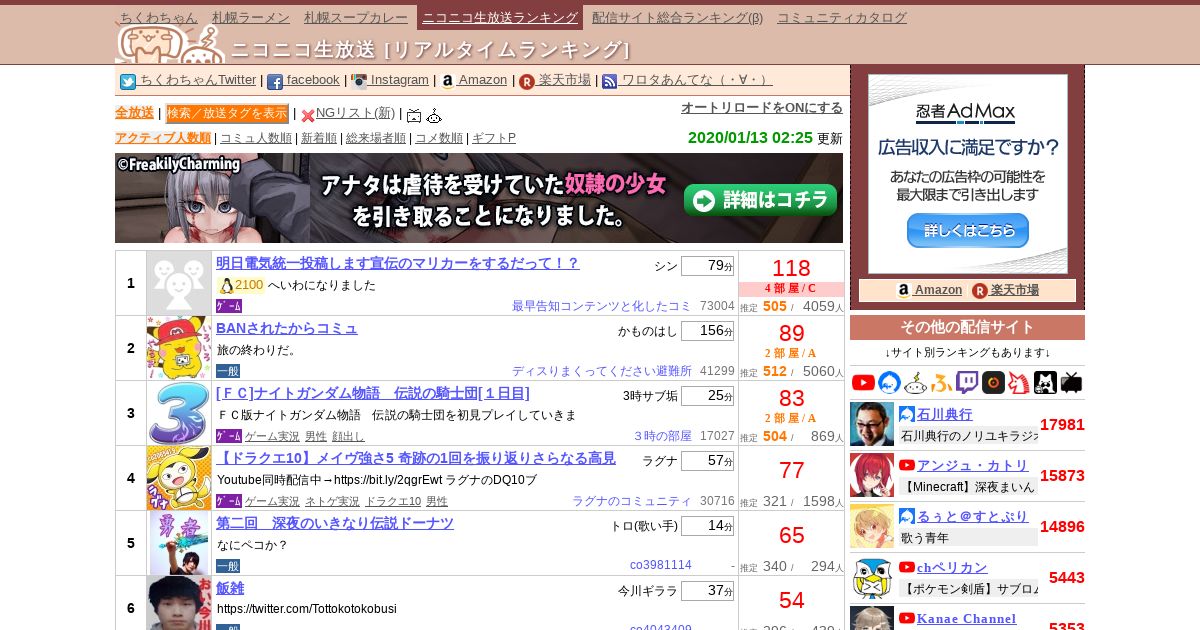The width and height of the screenshot is (1200, 630).
Task: Click the red X icon for NGリスト
Action: [x=308, y=115]
